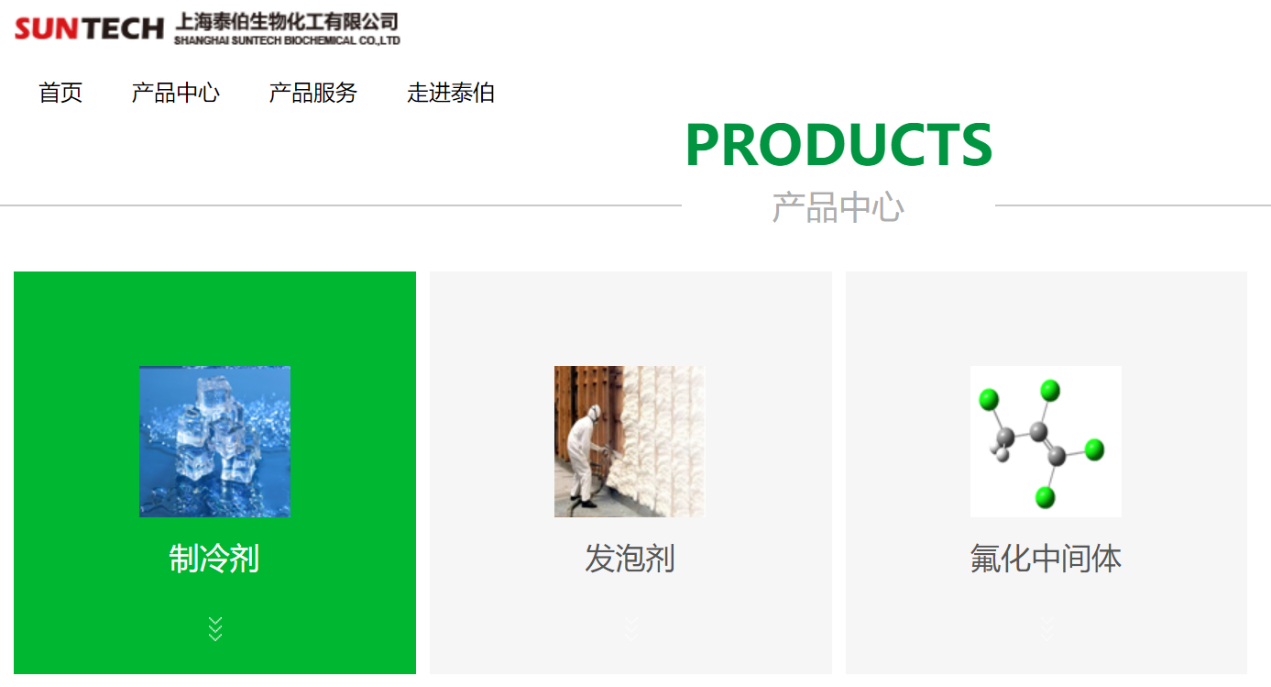Open the 产品中心 navigation menu item
The height and width of the screenshot is (687, 1271).
click(x=175, y=93)
